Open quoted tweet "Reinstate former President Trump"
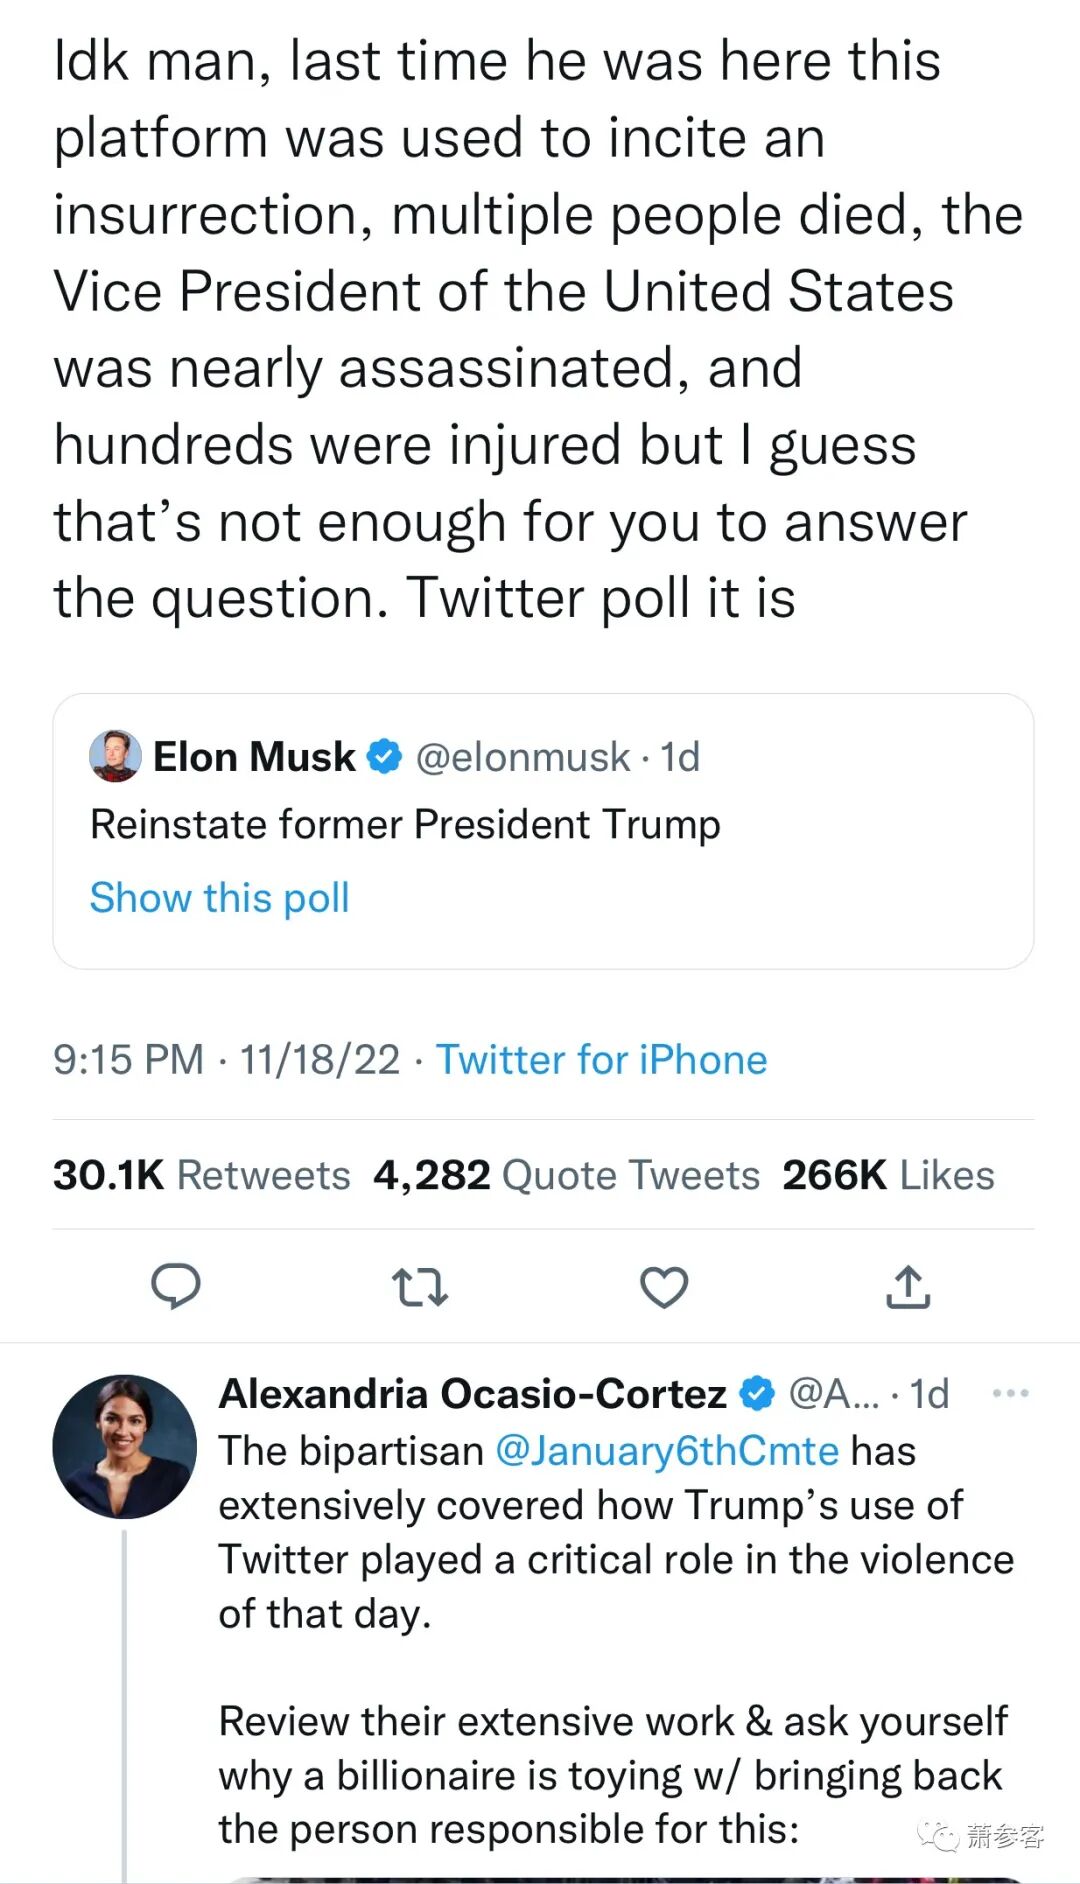Viewport: 1080px width, 1884px height. click(405, 824)
